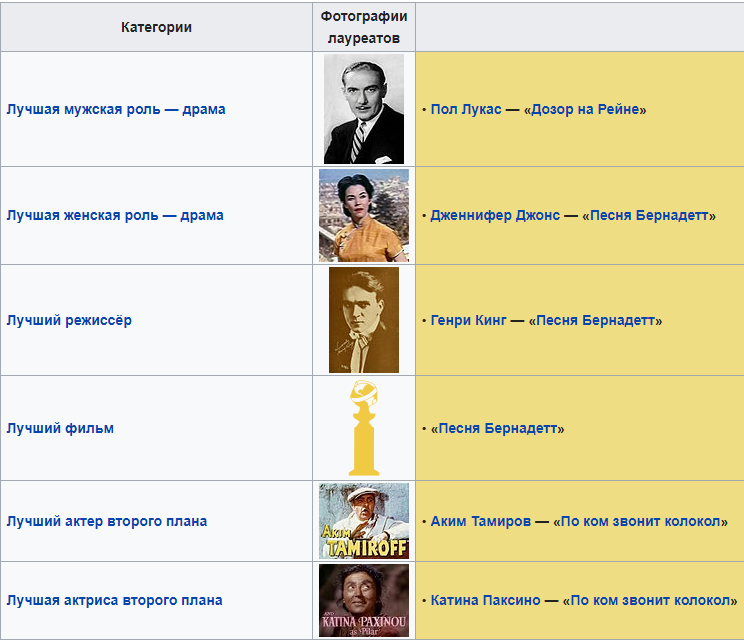This screenshot has width=744, height=642.
Task: Open «Лучшая актриса второго плана» link
Action: pos(114,600)
